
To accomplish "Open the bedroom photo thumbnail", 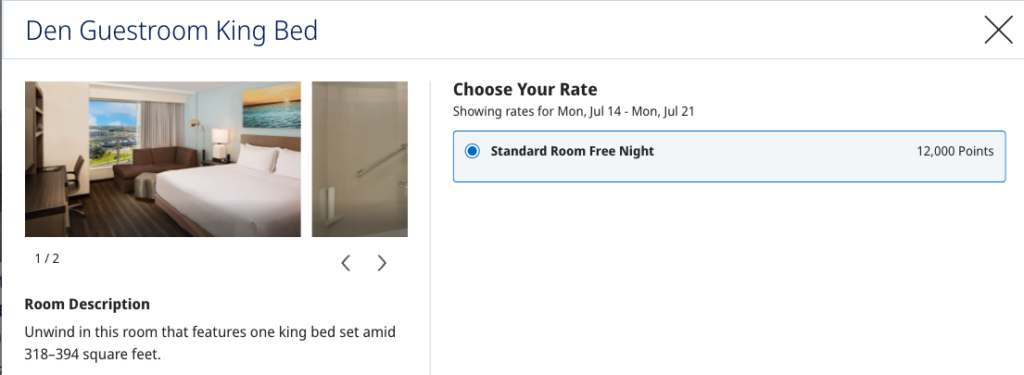I will (x=163, y=159).
